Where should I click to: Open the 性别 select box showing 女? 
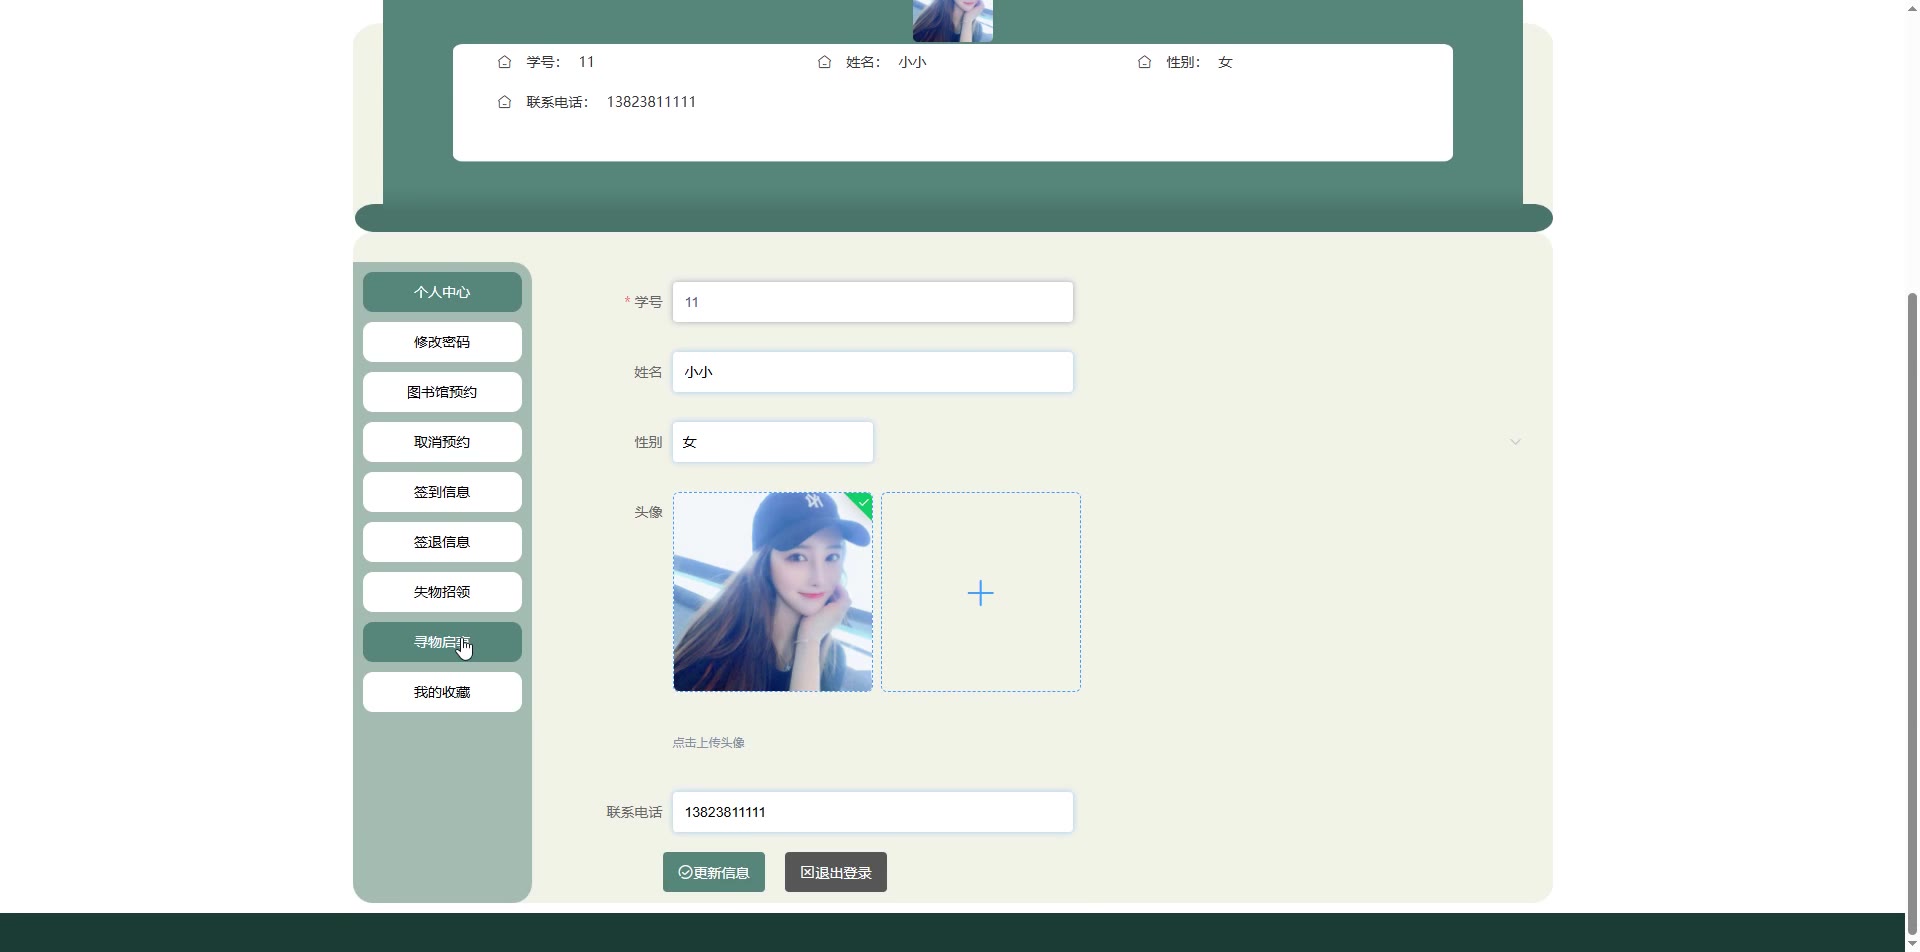click(772, 442)
